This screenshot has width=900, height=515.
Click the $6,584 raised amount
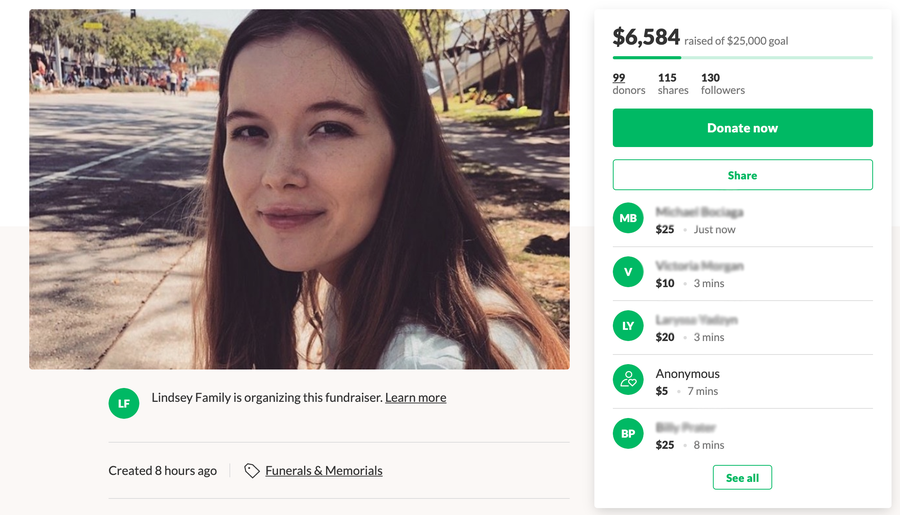pyautogui.click(x=646, y=38)
